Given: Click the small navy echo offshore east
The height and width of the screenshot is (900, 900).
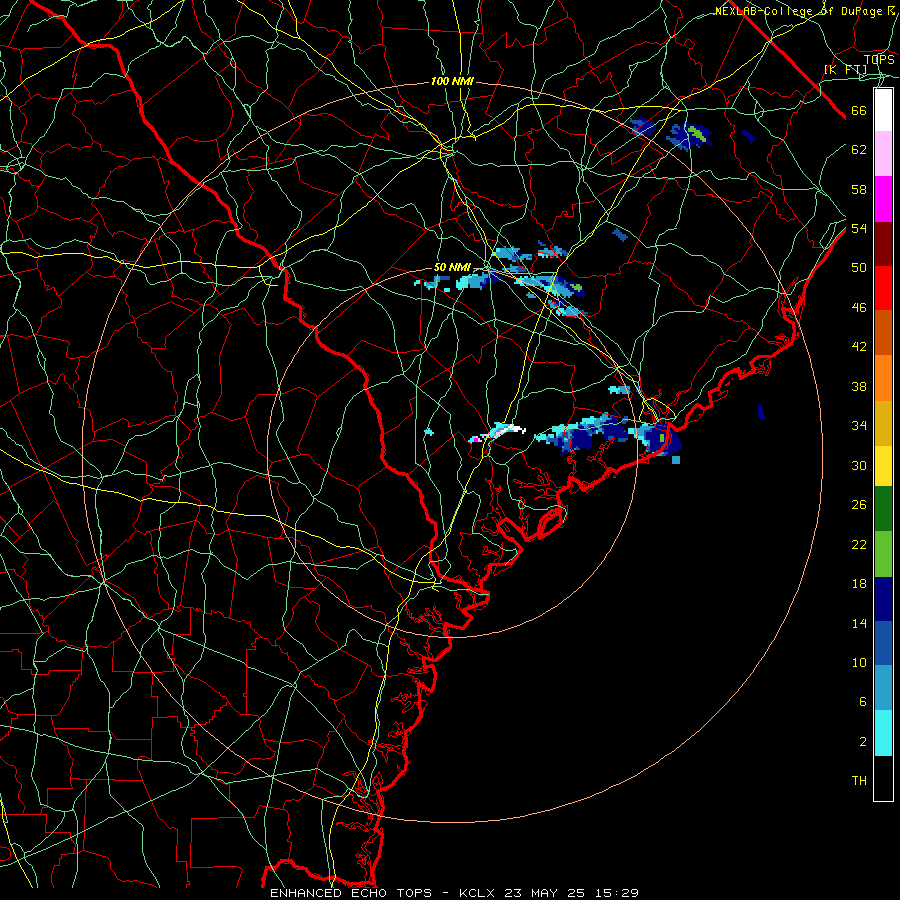Looking at the screenshot, I should [x=762, y=412].
